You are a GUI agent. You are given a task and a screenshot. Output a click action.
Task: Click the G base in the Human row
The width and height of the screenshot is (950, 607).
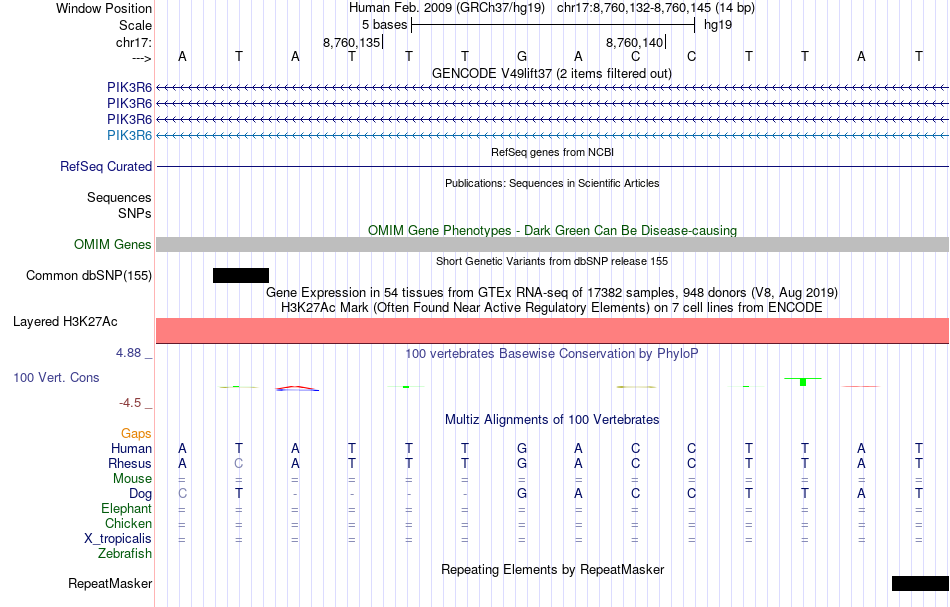(522, 449)
